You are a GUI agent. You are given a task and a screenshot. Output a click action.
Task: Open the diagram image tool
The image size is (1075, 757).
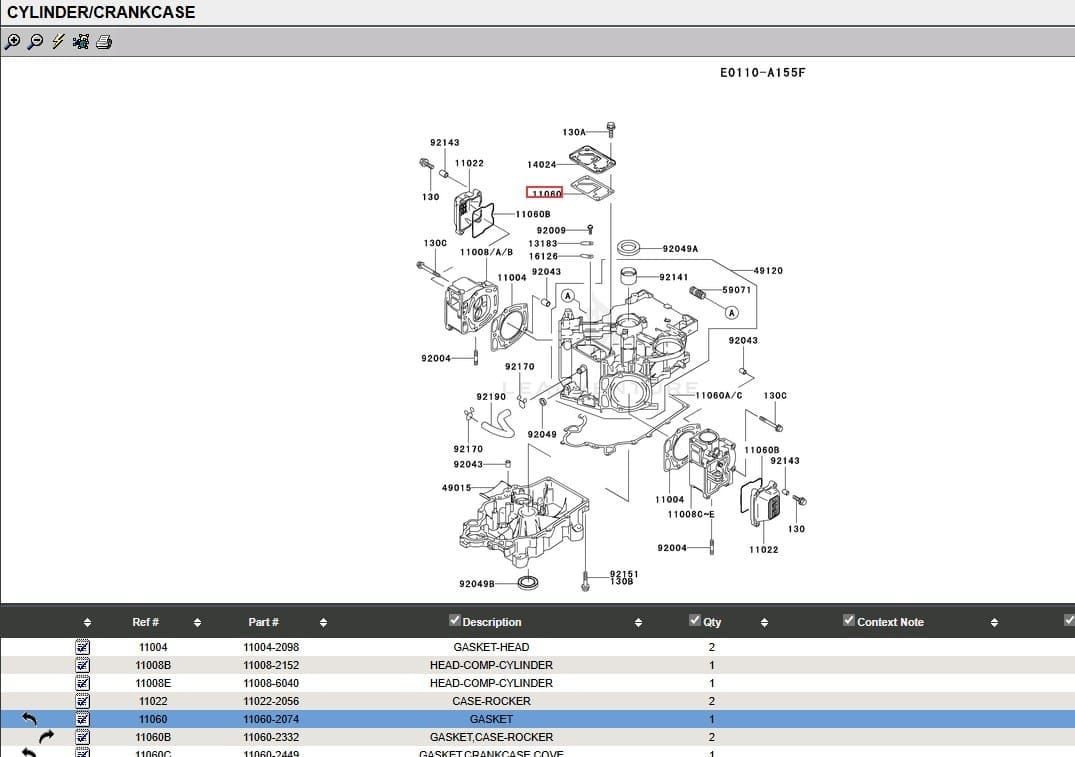[79, 42]
